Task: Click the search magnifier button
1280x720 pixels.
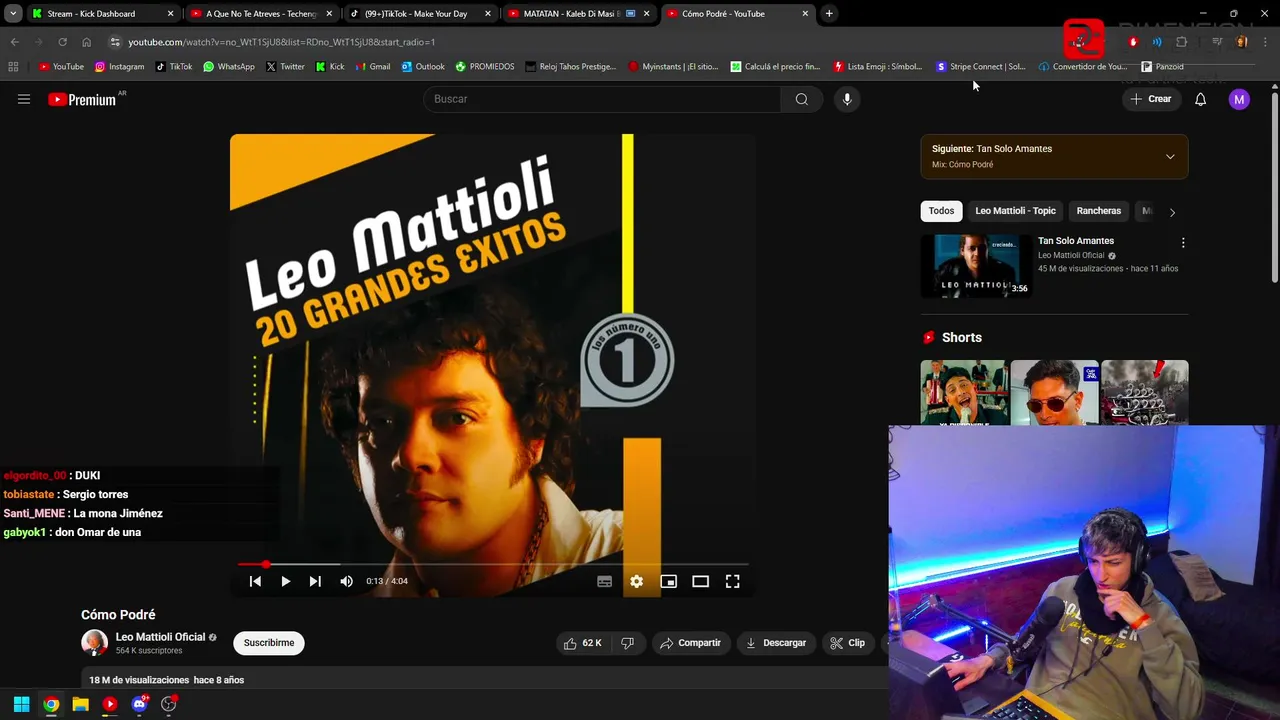Action: [x=801, y=99]
